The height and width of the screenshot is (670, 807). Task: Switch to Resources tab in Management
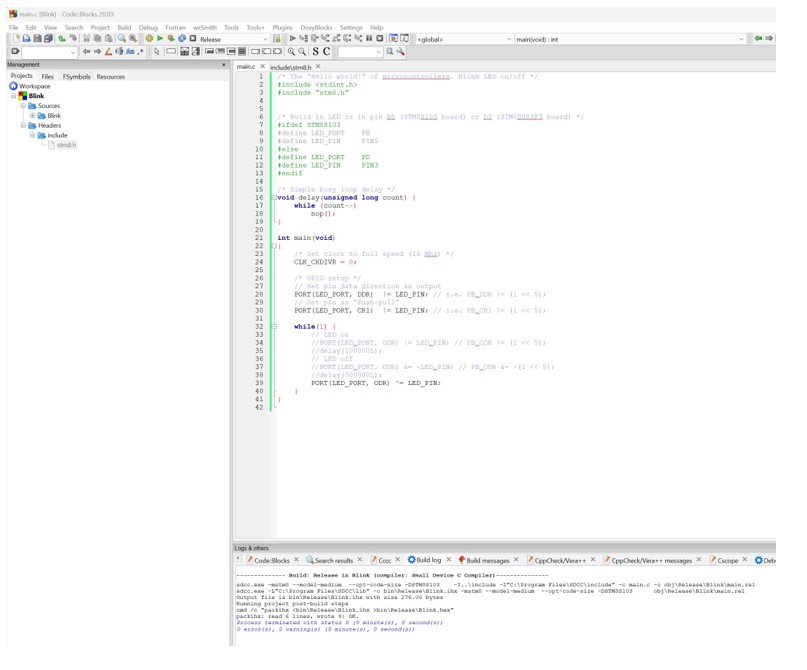pyautogui.click(x=111, y=76)
